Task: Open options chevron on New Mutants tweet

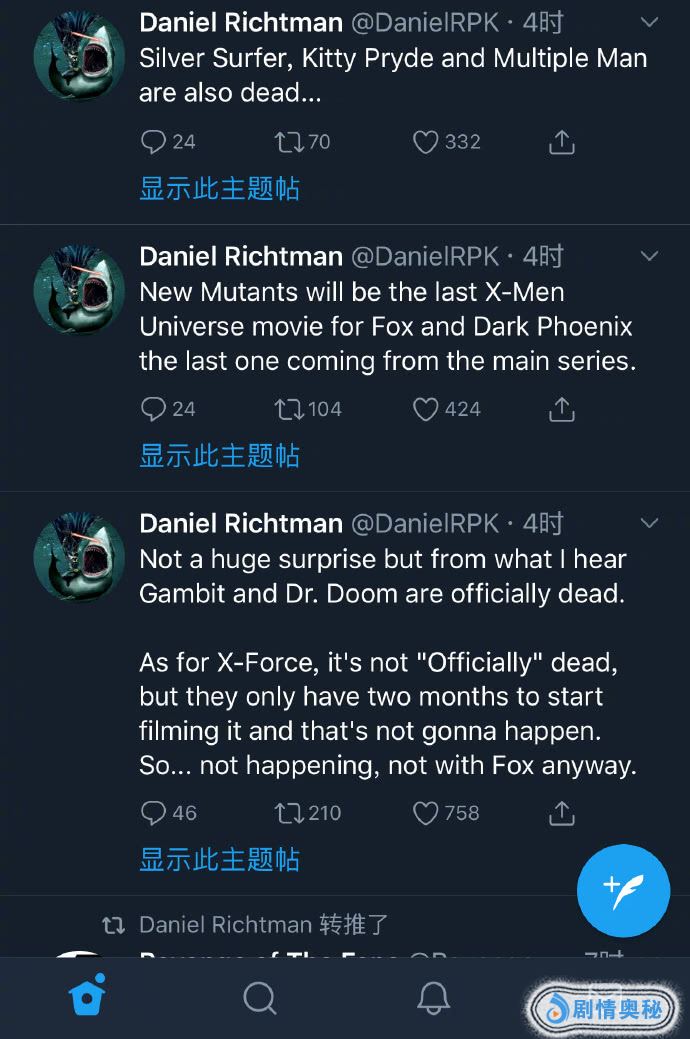Action: click(x=649, y=256)
